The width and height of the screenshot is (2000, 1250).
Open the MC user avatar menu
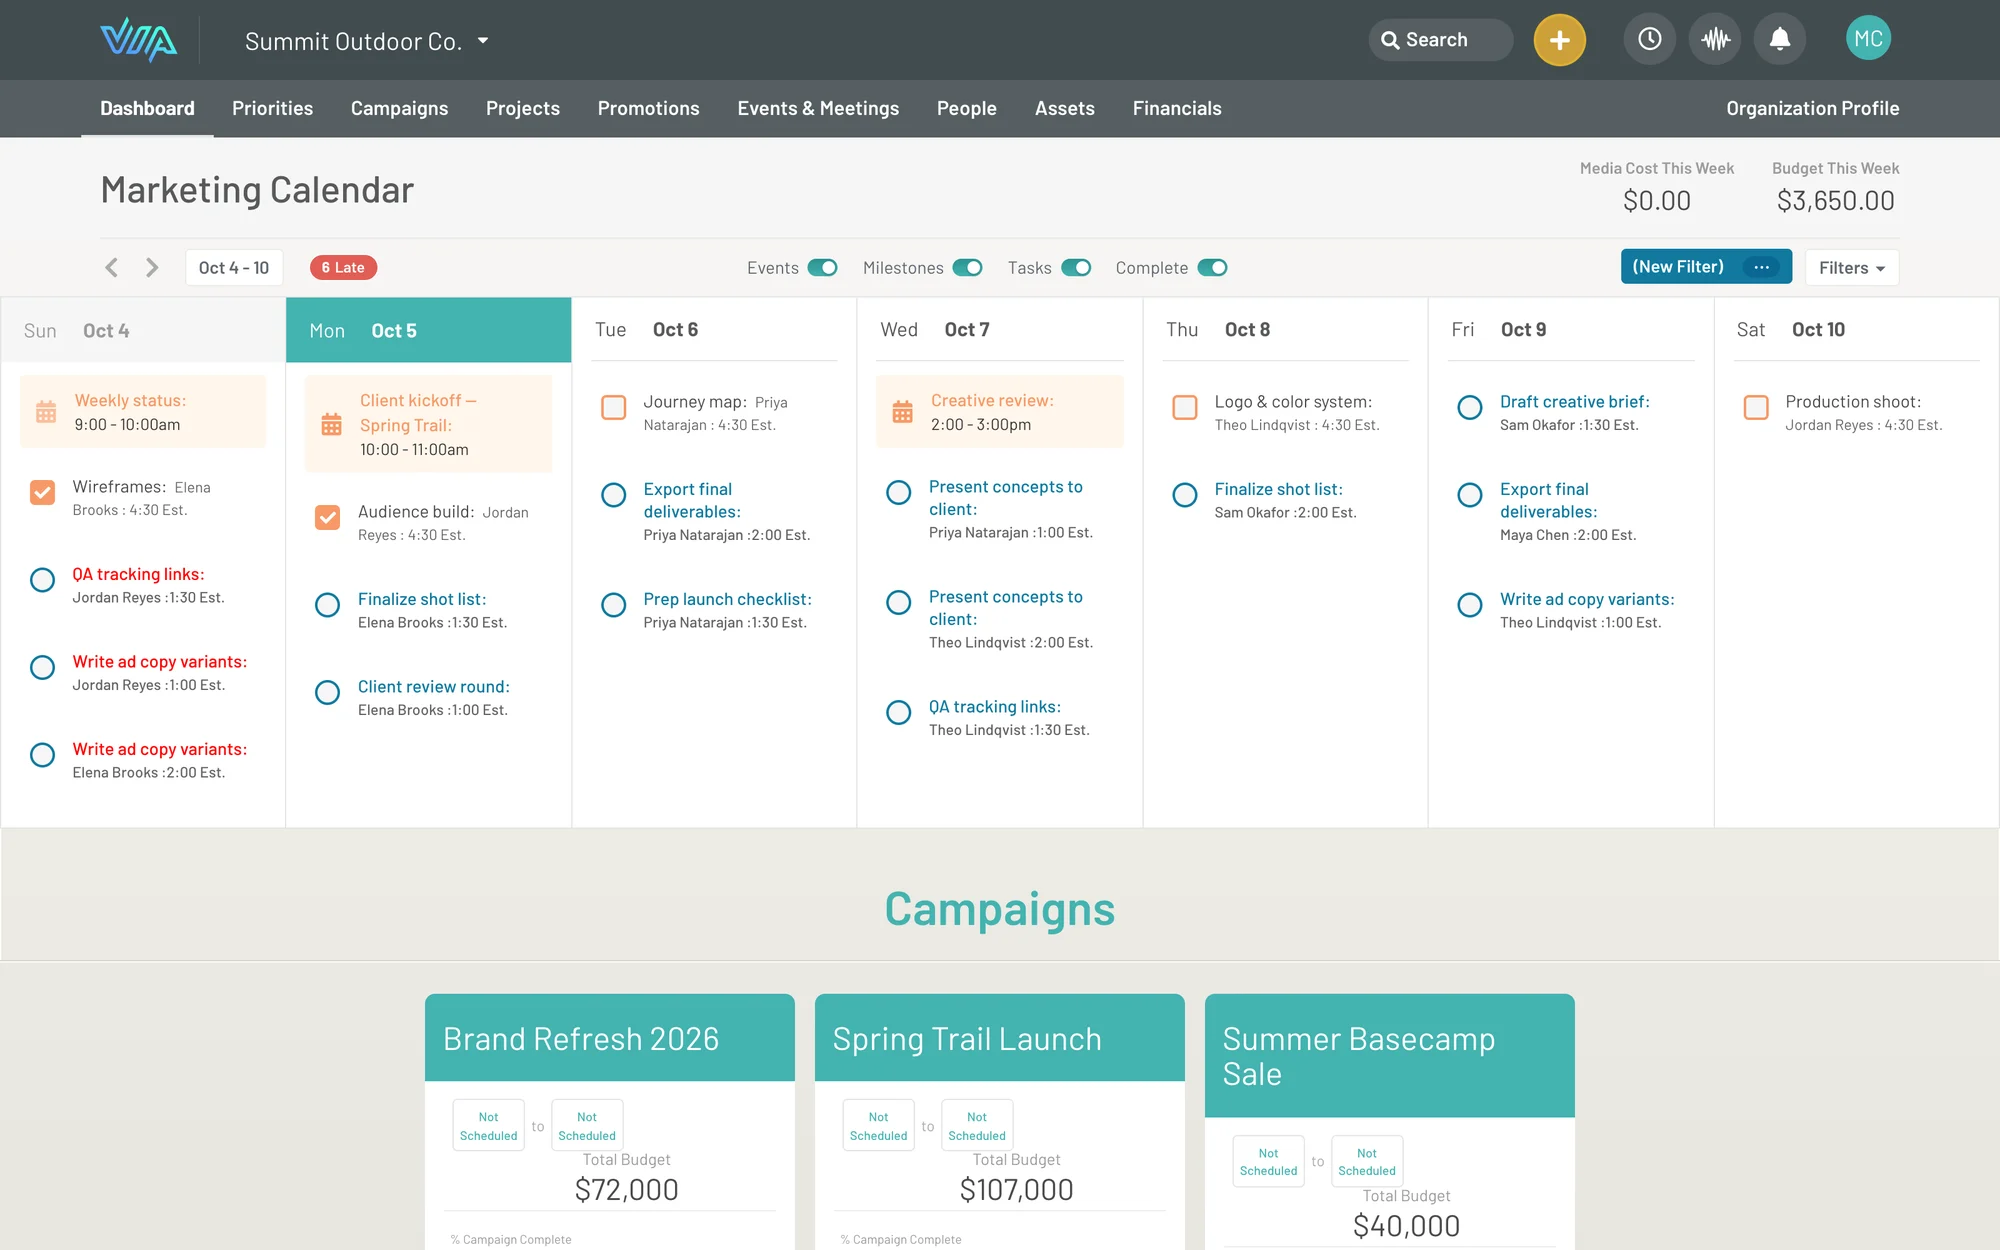click(x=1868, y=39)
